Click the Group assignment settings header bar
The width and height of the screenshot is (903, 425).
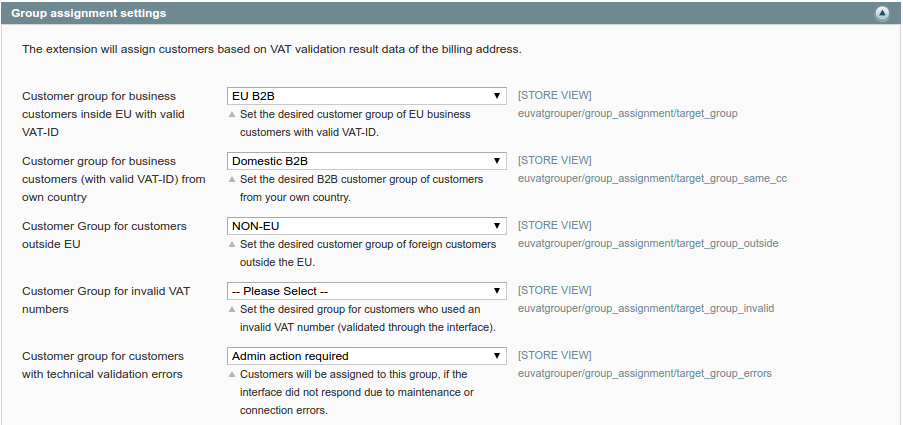tap(452, 13)
